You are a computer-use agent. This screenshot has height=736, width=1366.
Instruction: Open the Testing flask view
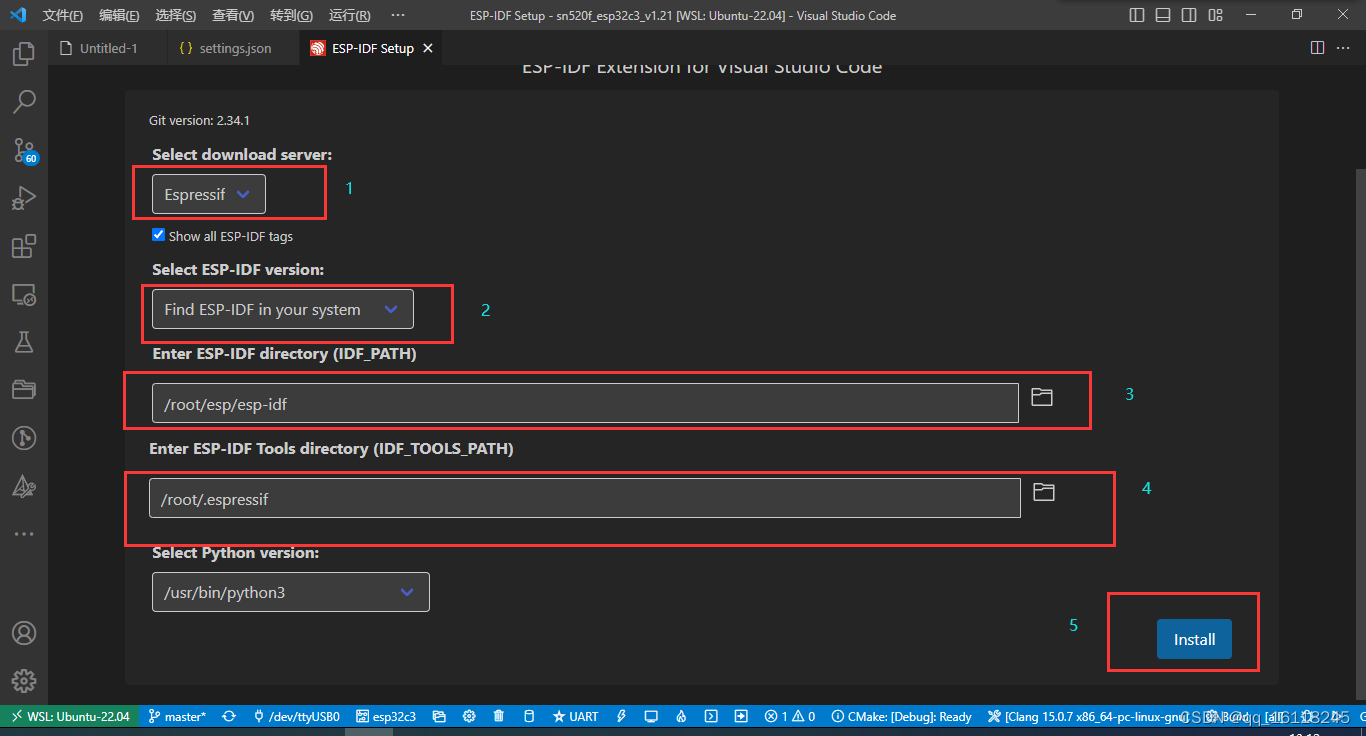pos(24,342)
